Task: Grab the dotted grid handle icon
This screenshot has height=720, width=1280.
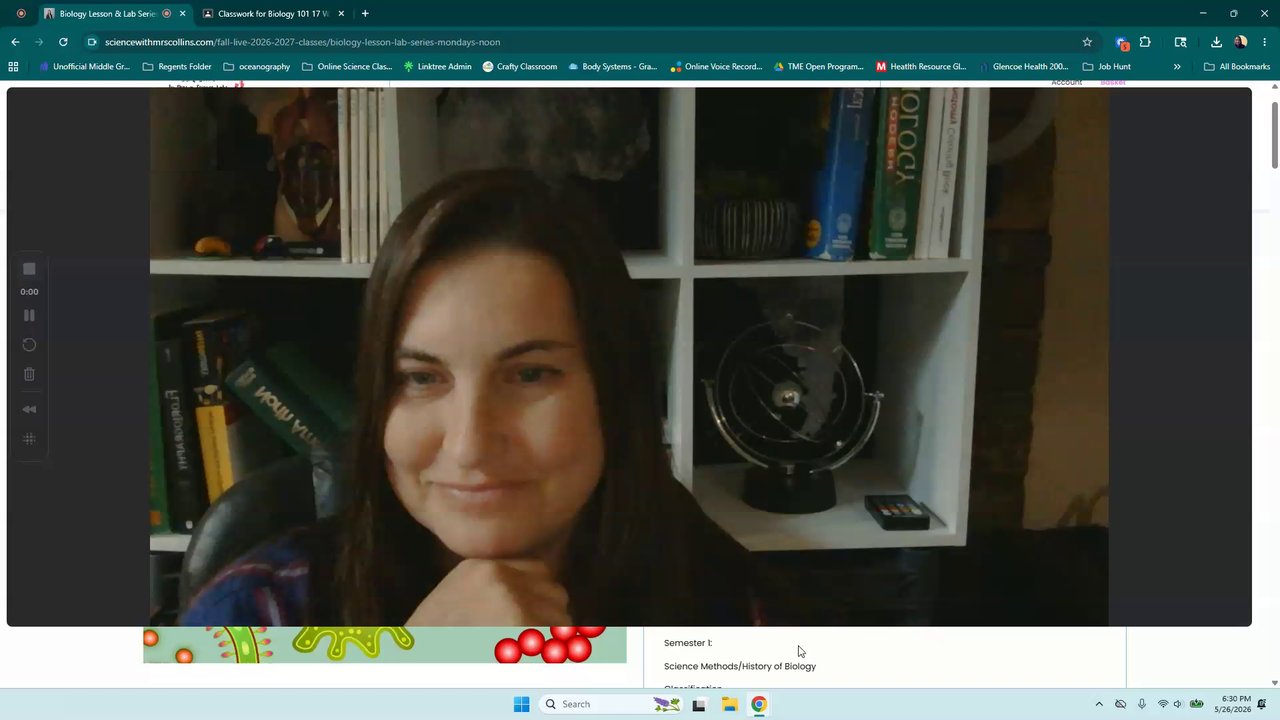Action: tap(29, 439)
